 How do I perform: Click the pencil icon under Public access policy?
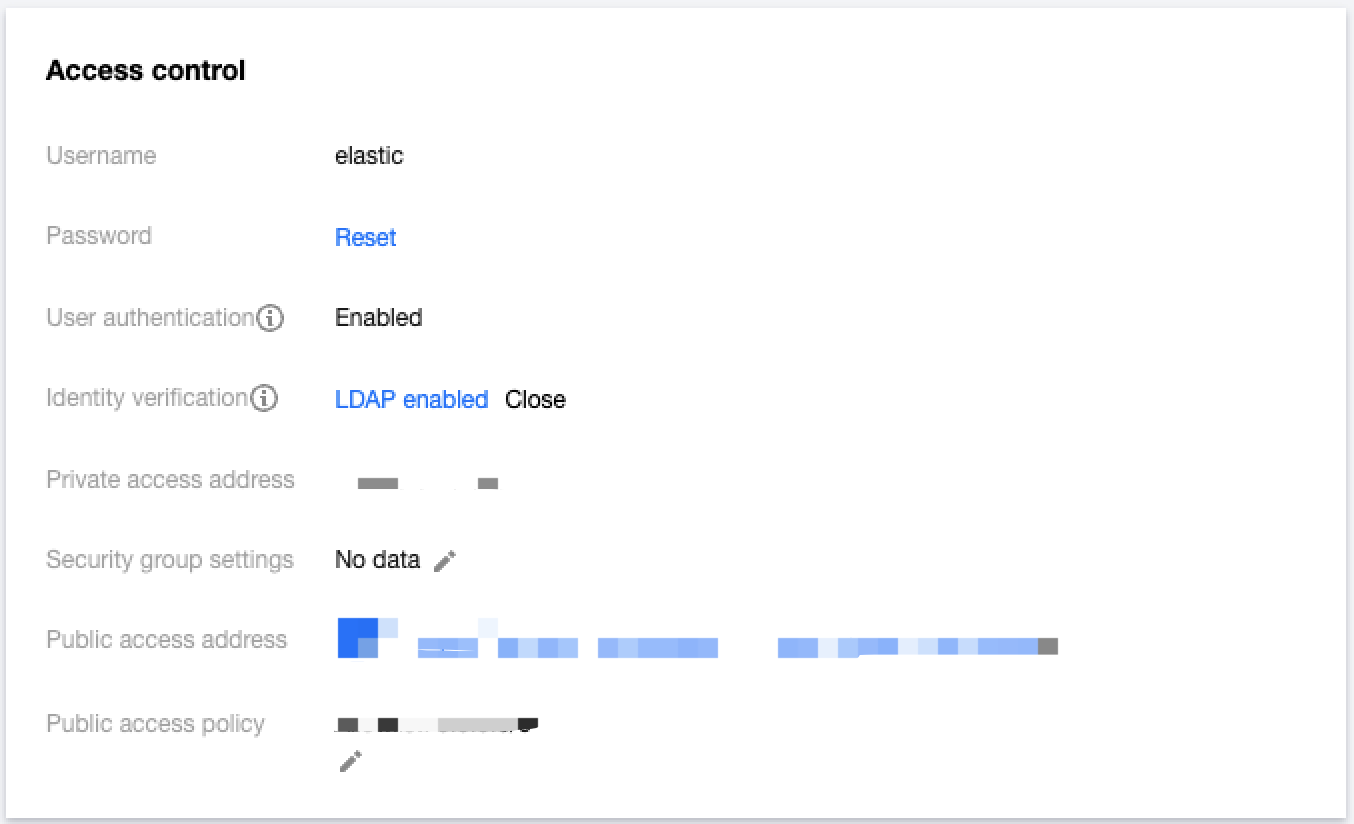(x=350, y=761)
